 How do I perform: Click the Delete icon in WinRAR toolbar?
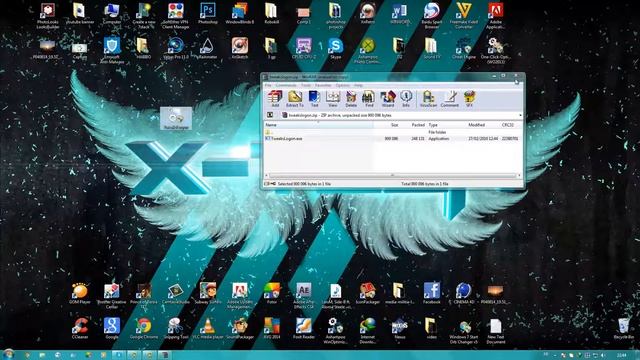pyautogui.click(x=351, y=99)
